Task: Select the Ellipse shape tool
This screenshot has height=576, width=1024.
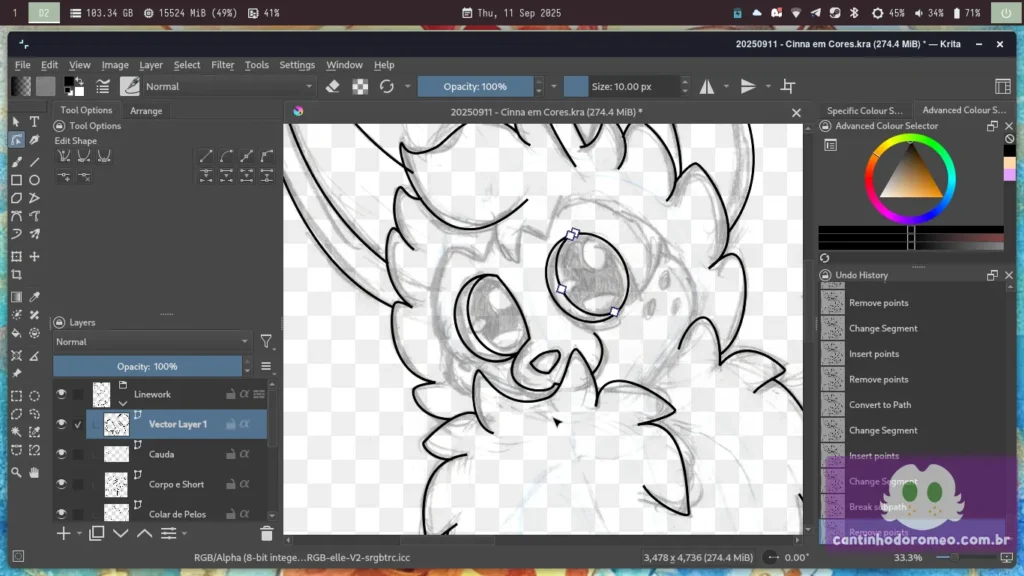Action: point(35,180)
